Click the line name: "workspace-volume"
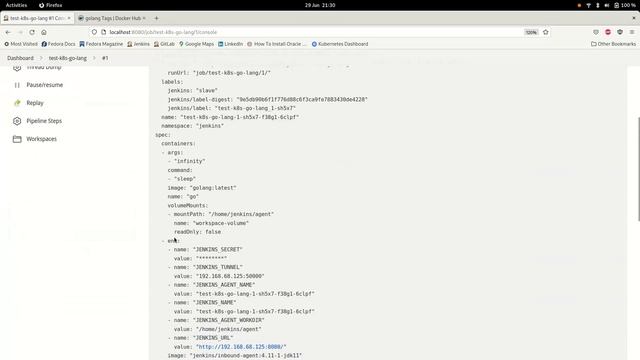This screenshot has width=640, height=360. 211,223
